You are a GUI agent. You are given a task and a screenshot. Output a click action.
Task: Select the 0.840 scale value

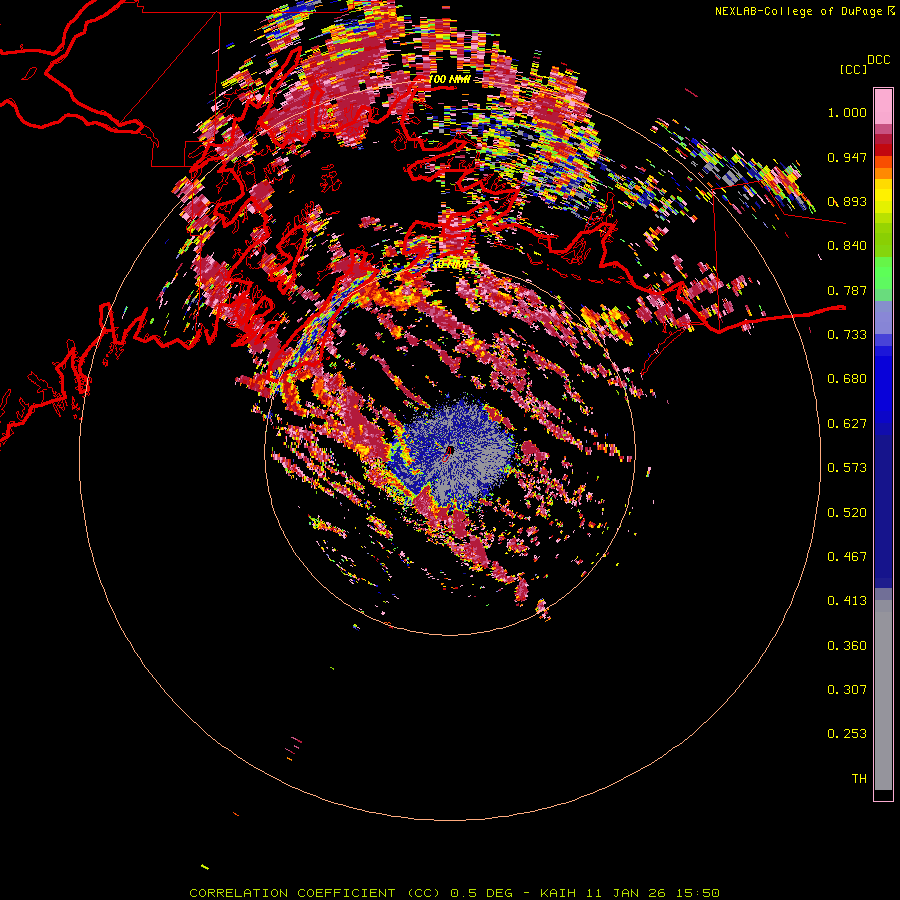point(847,246)
